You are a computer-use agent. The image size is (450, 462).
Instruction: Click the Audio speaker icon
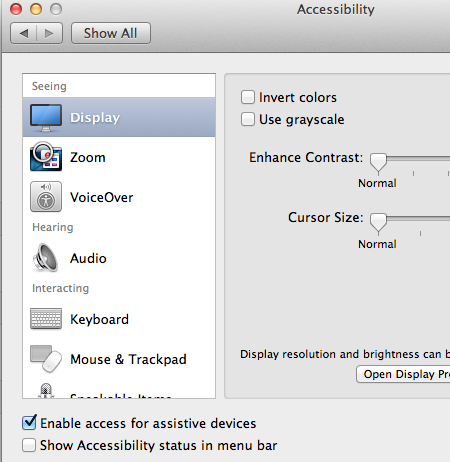(x=46, y=258)
